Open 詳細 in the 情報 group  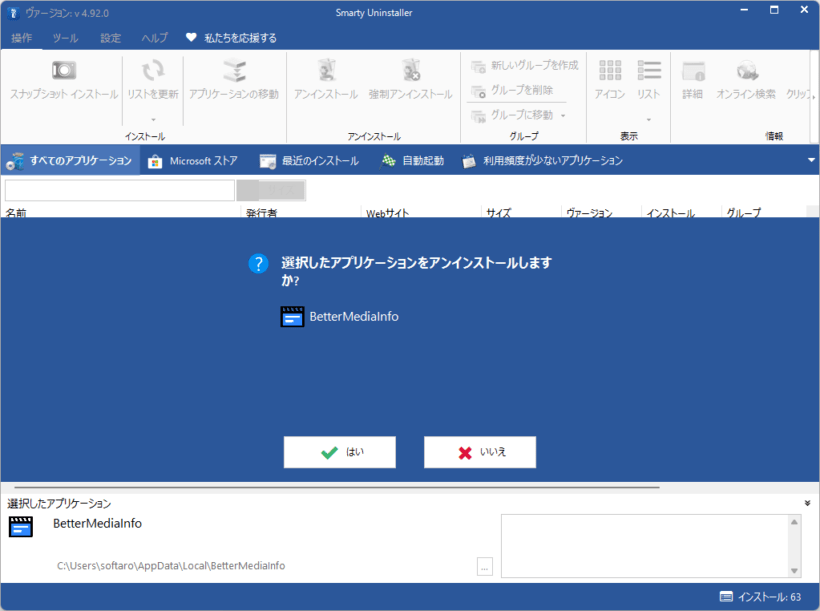click(x=693, y=80)
